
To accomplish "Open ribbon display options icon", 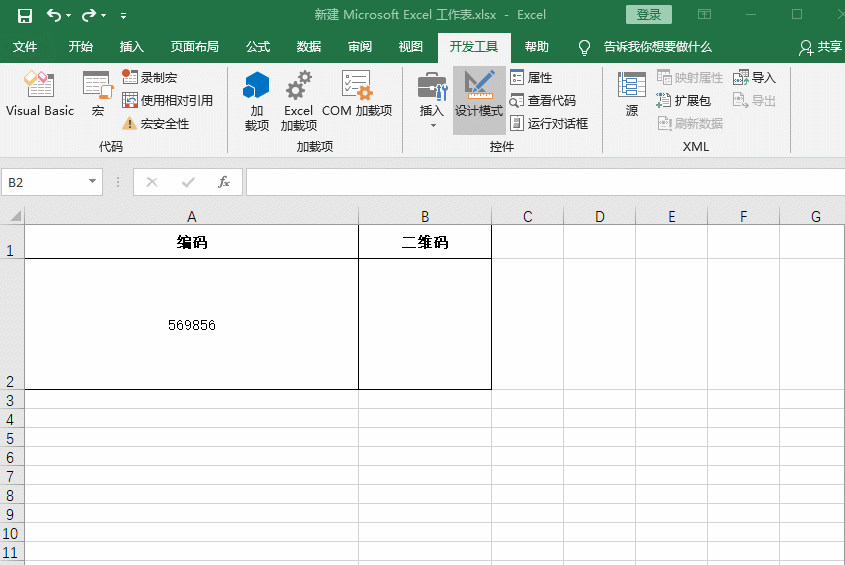I will (704, 15).
